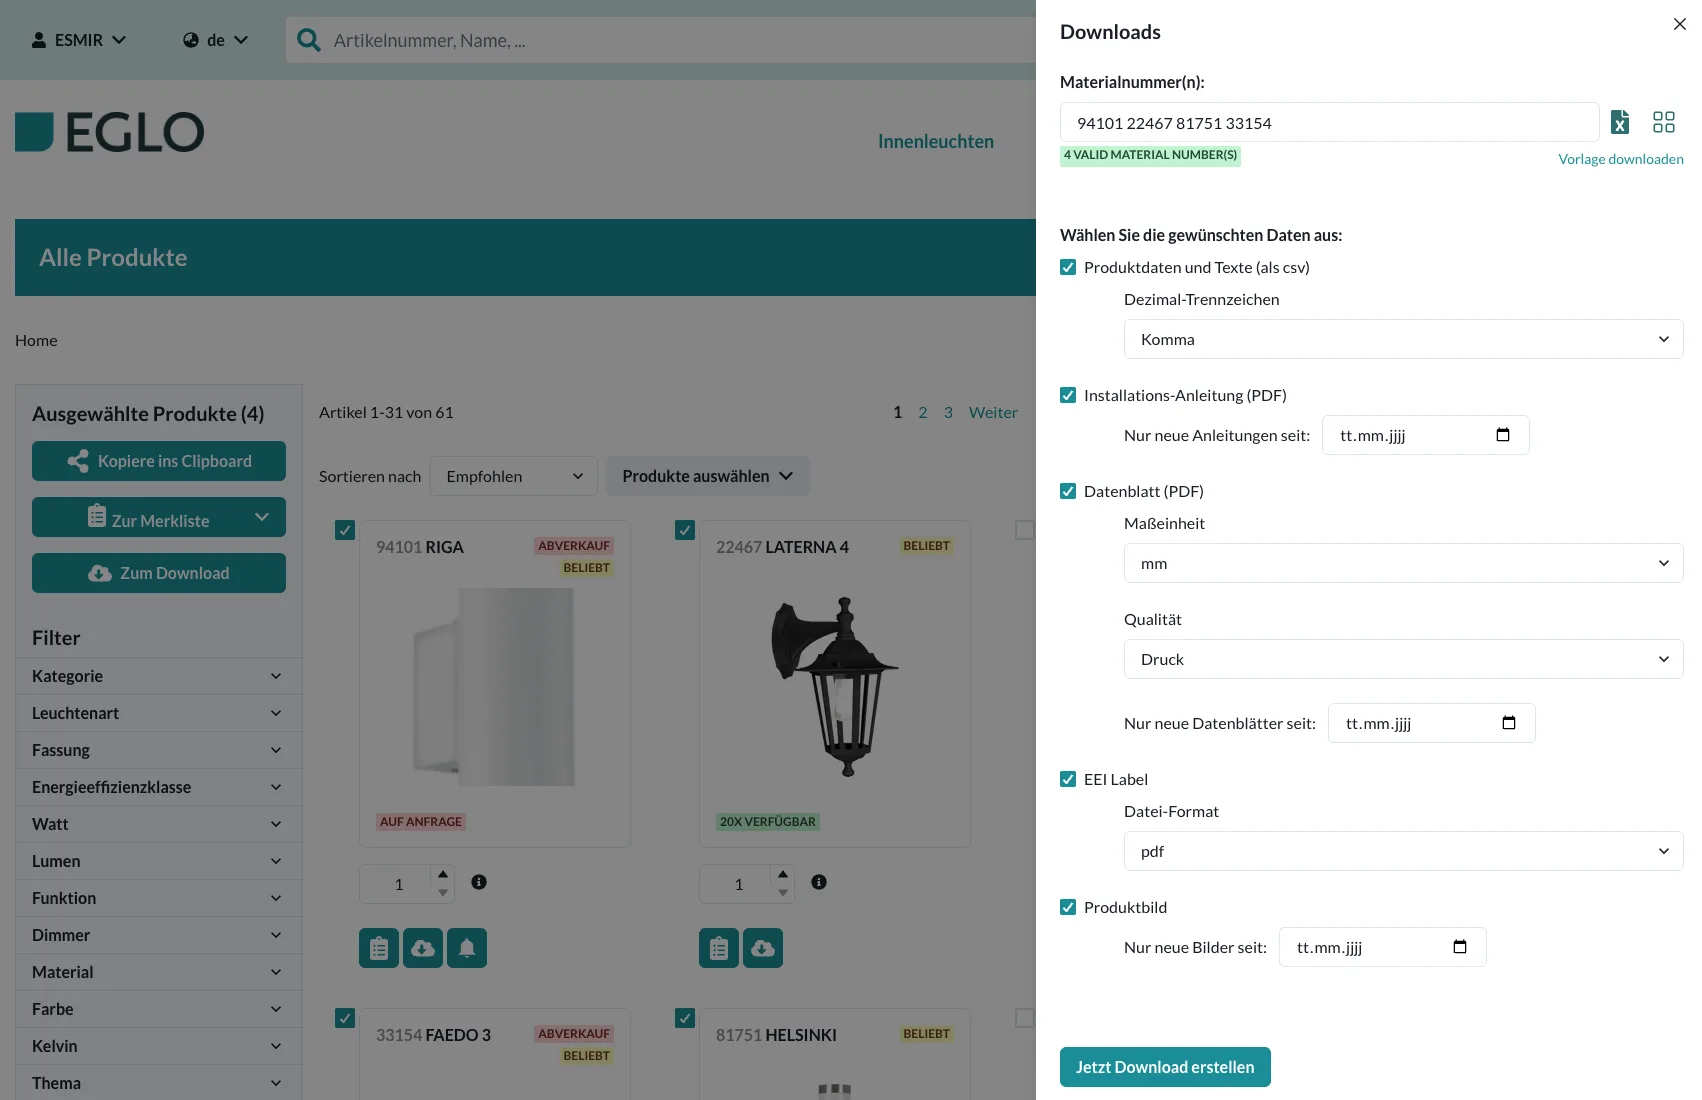Click the cloud download icon under LATERNA 4

(763, 948)
